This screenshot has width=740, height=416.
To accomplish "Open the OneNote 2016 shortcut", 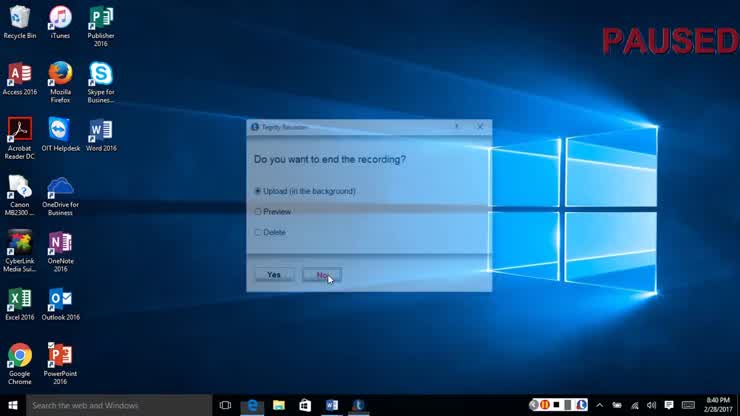I will 60,243.
